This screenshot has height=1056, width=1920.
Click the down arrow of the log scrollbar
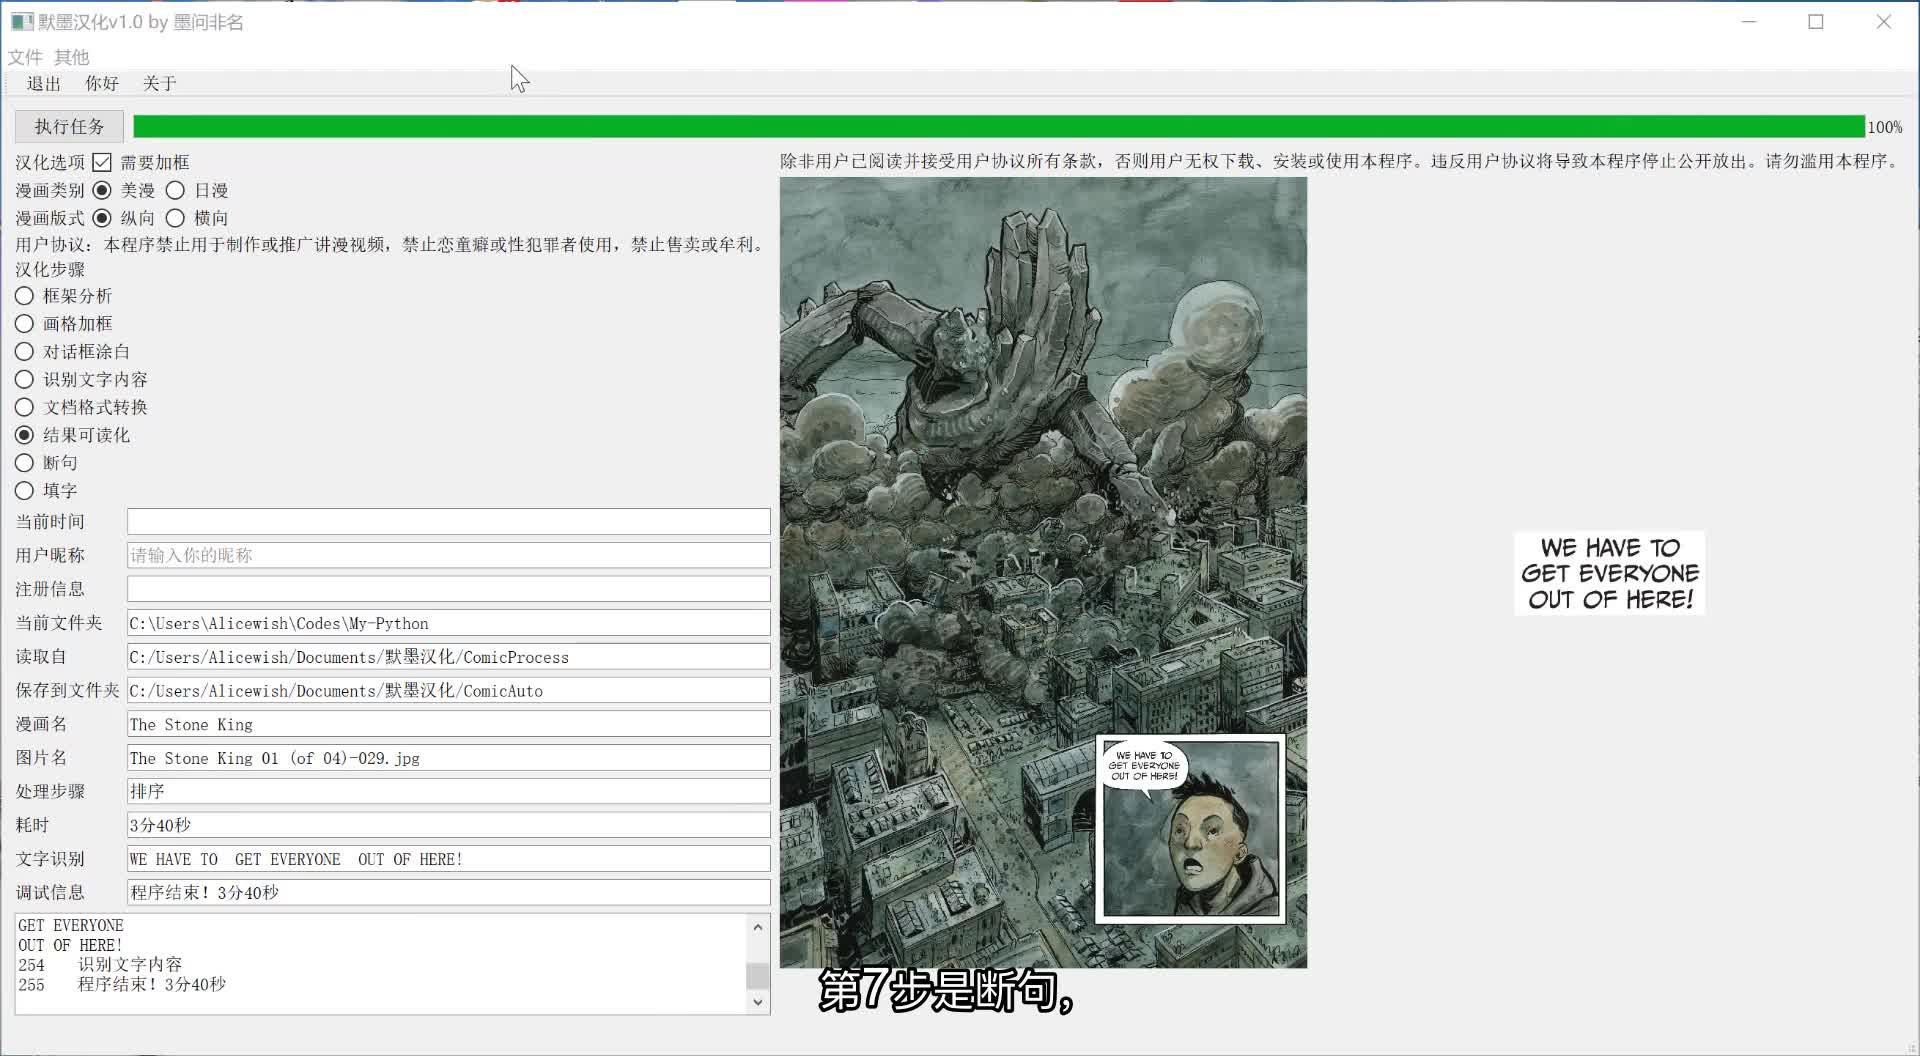coord(758,1001)
